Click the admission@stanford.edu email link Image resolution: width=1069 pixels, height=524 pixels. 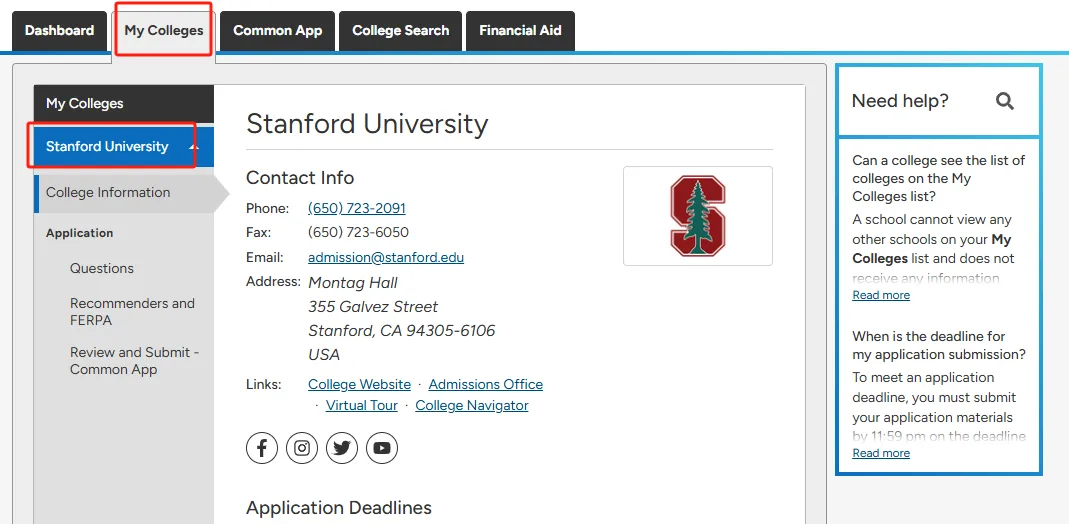click(386, 257)
